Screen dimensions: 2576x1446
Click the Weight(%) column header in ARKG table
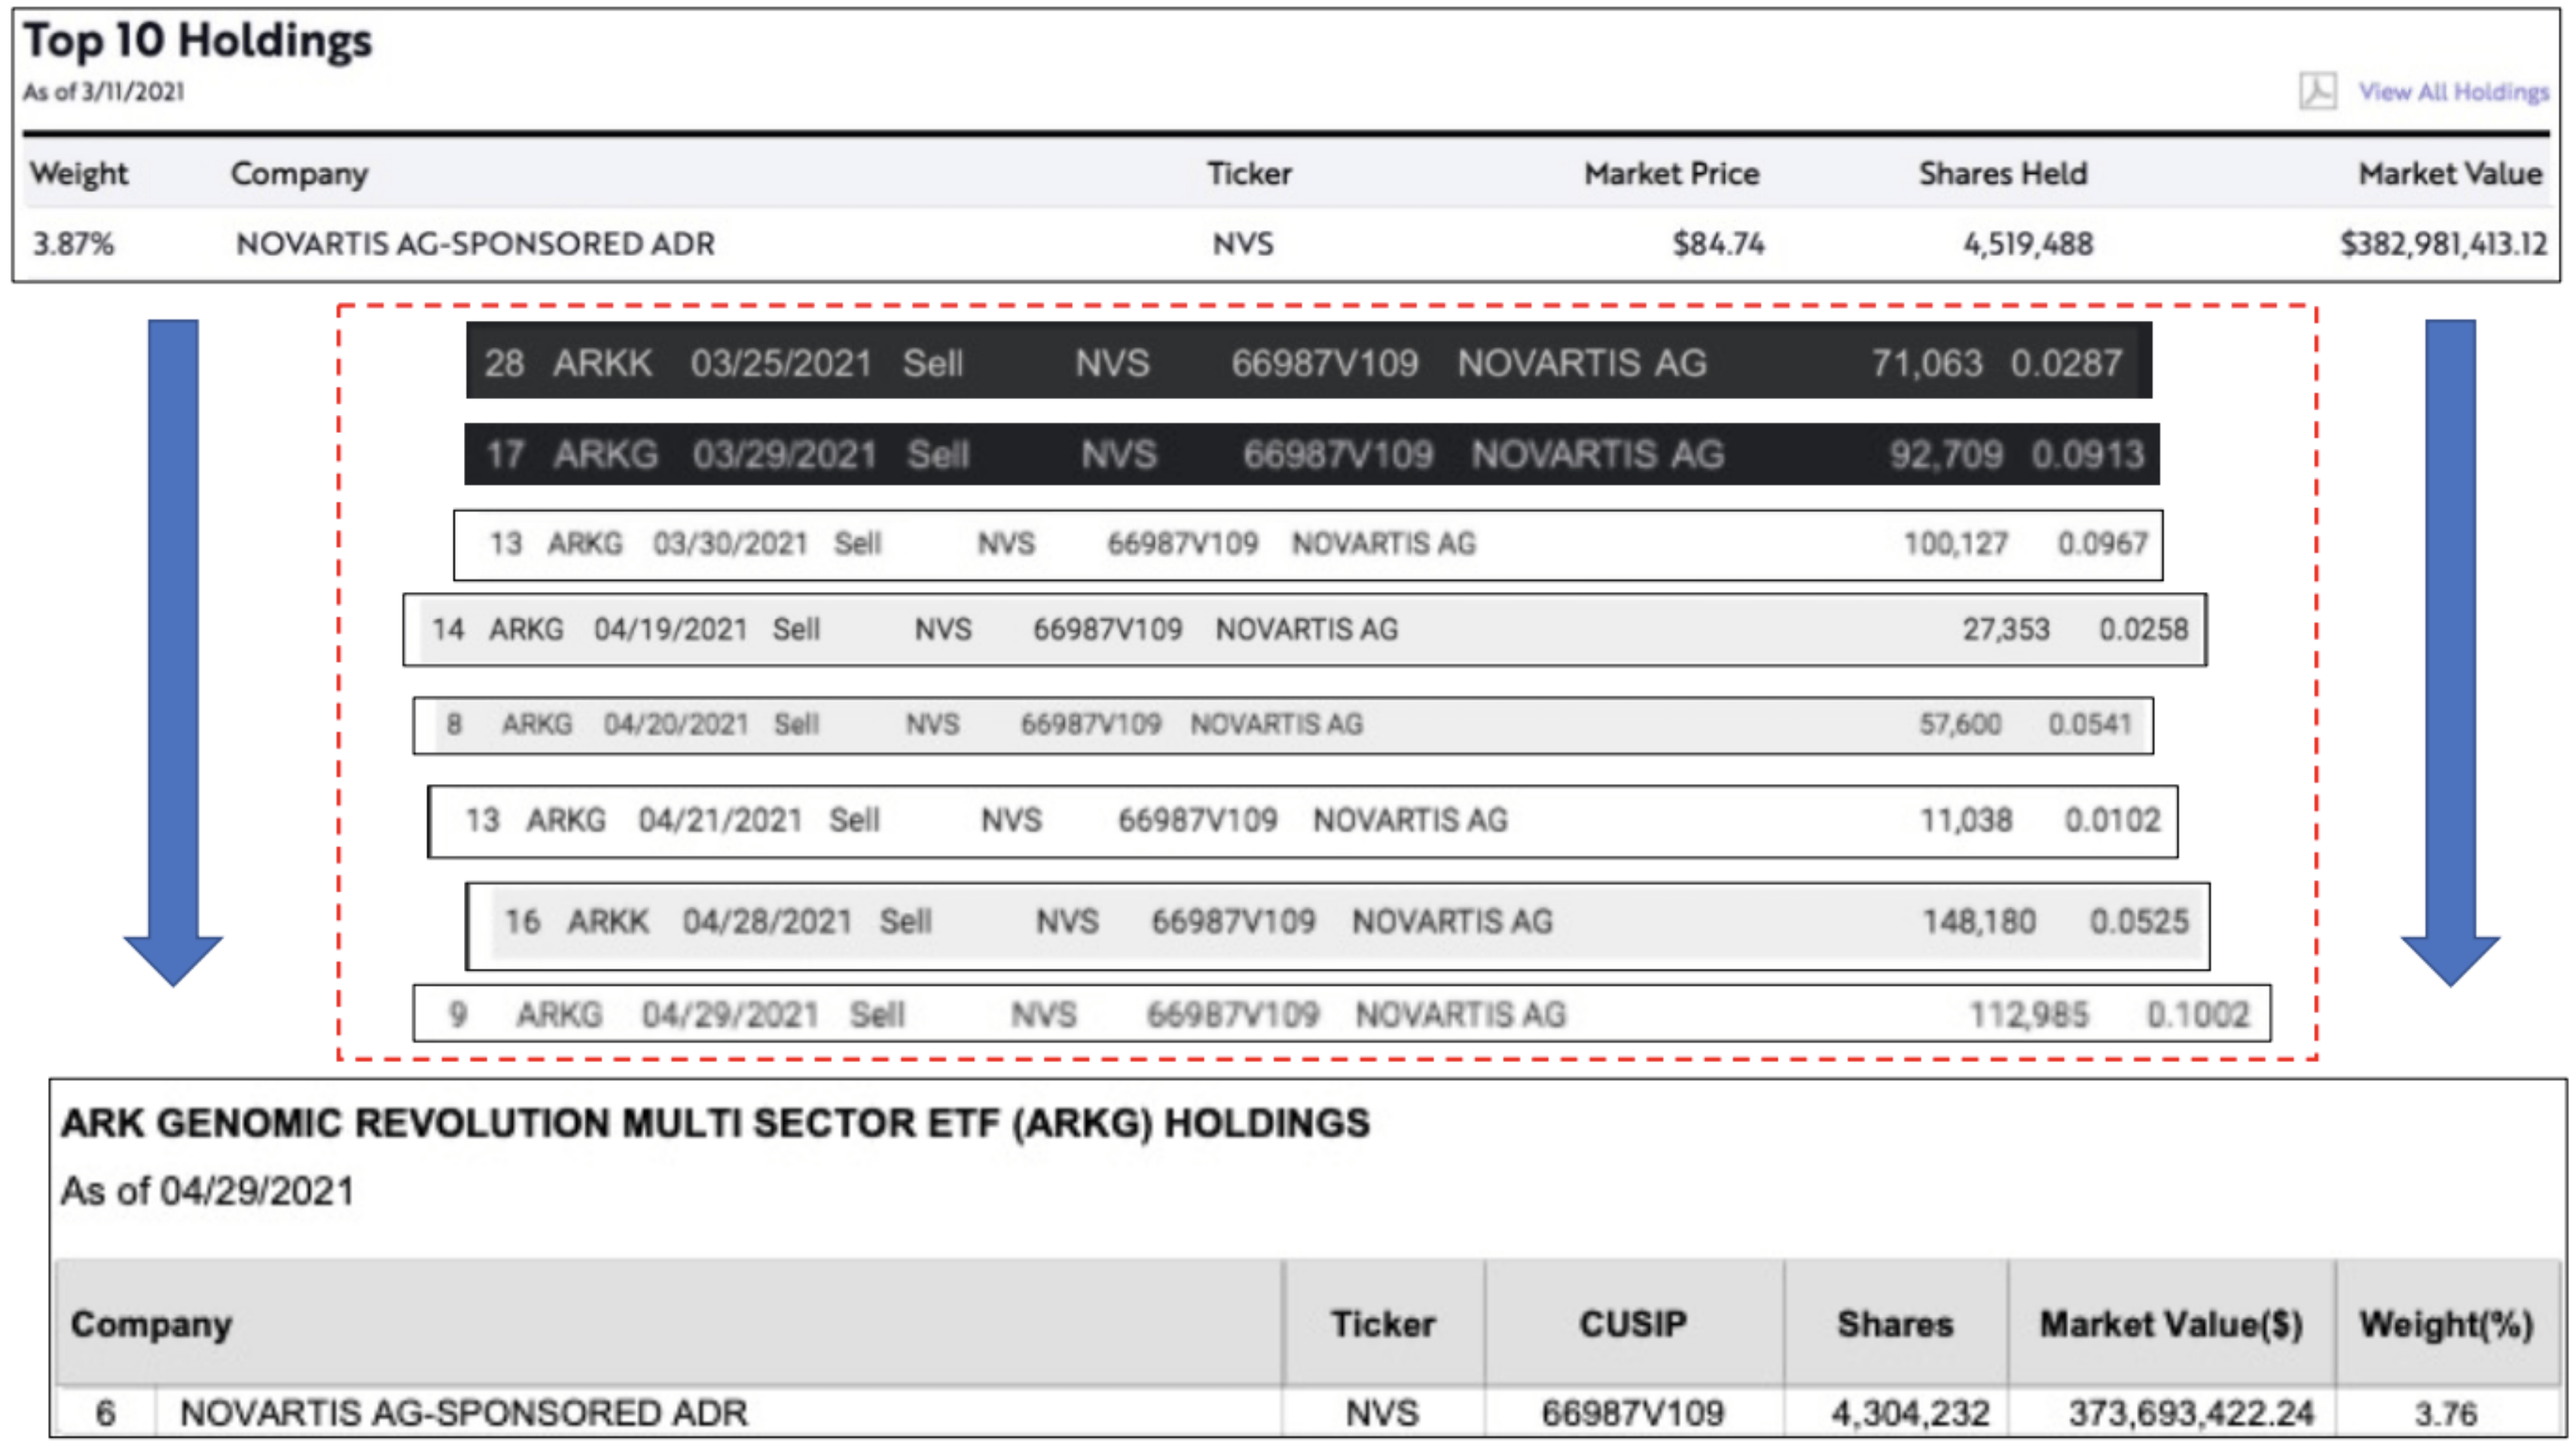(2445, 1323)
